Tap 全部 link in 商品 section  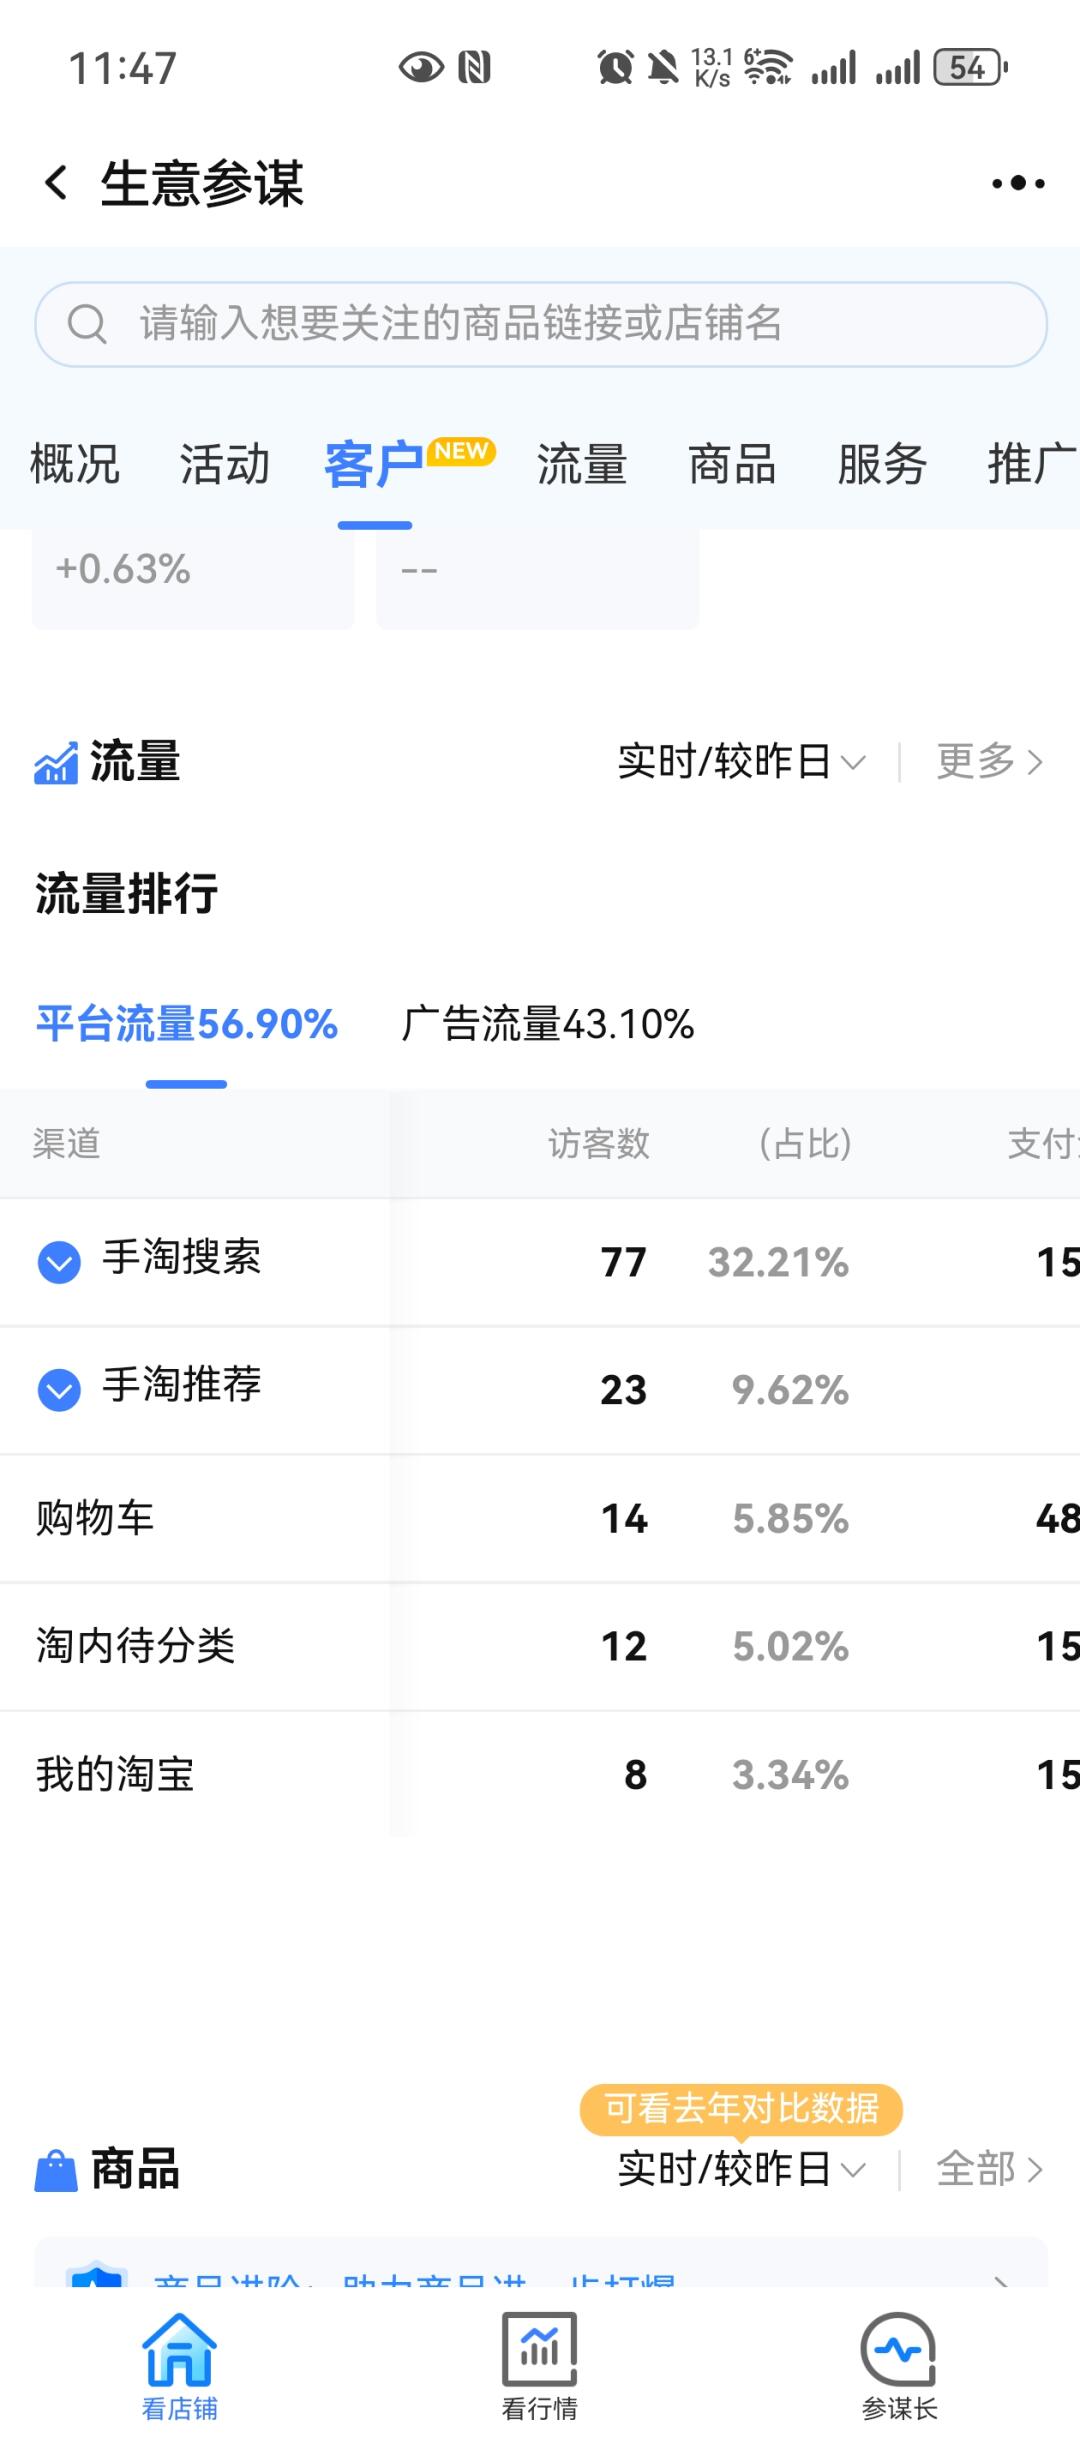click(989, 2169)
